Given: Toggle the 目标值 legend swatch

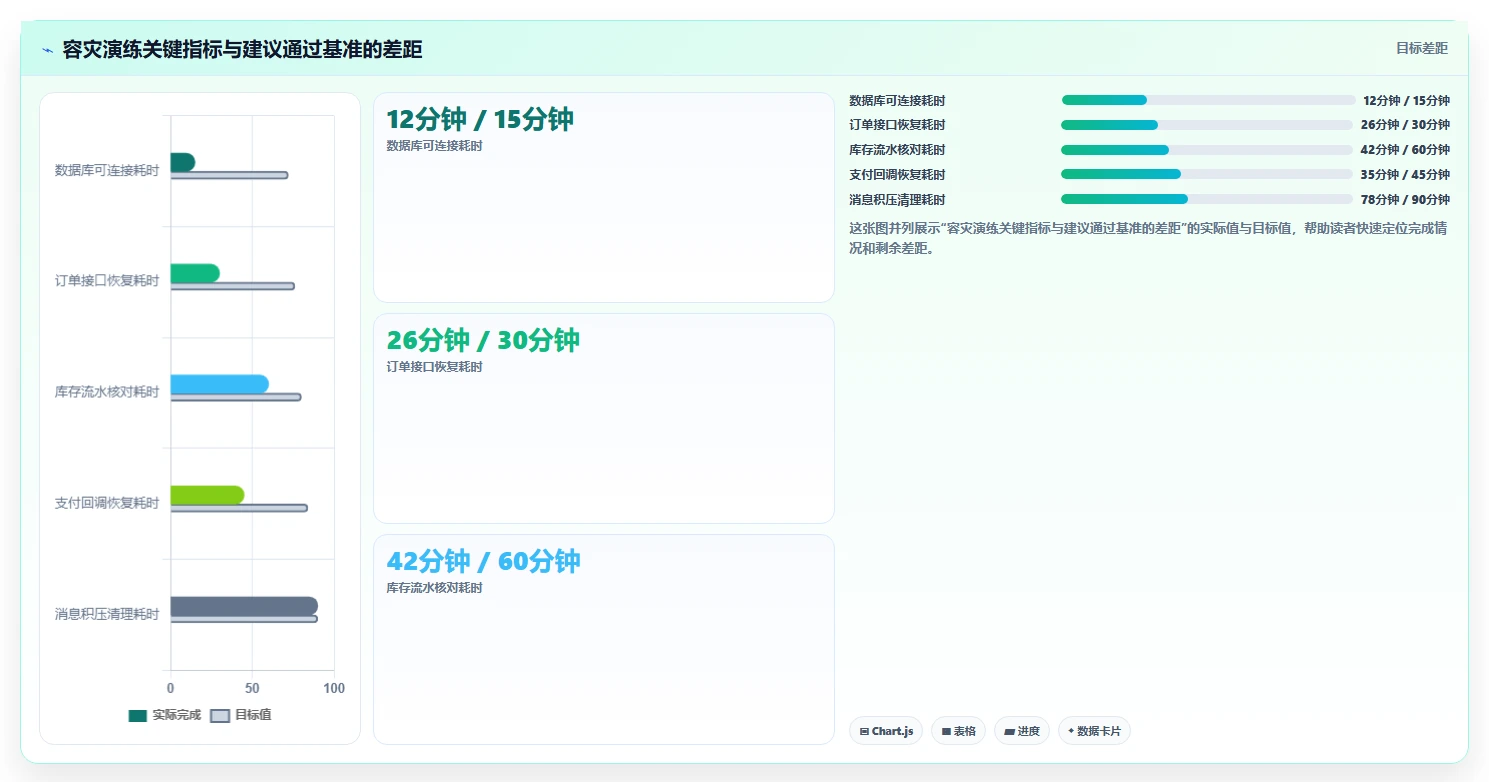Looking at the screenshot, I should pyautogui.click(x=220, y=716).
